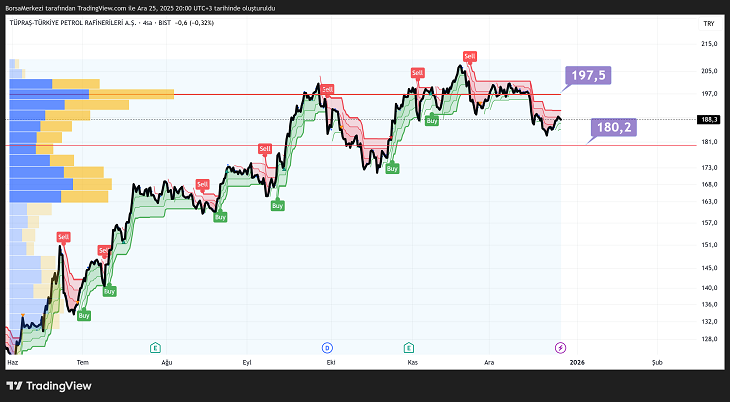Click the TÜPRAŞ symbol title text
Viewport: 730px width, 402px height.
tap(71, 21)
